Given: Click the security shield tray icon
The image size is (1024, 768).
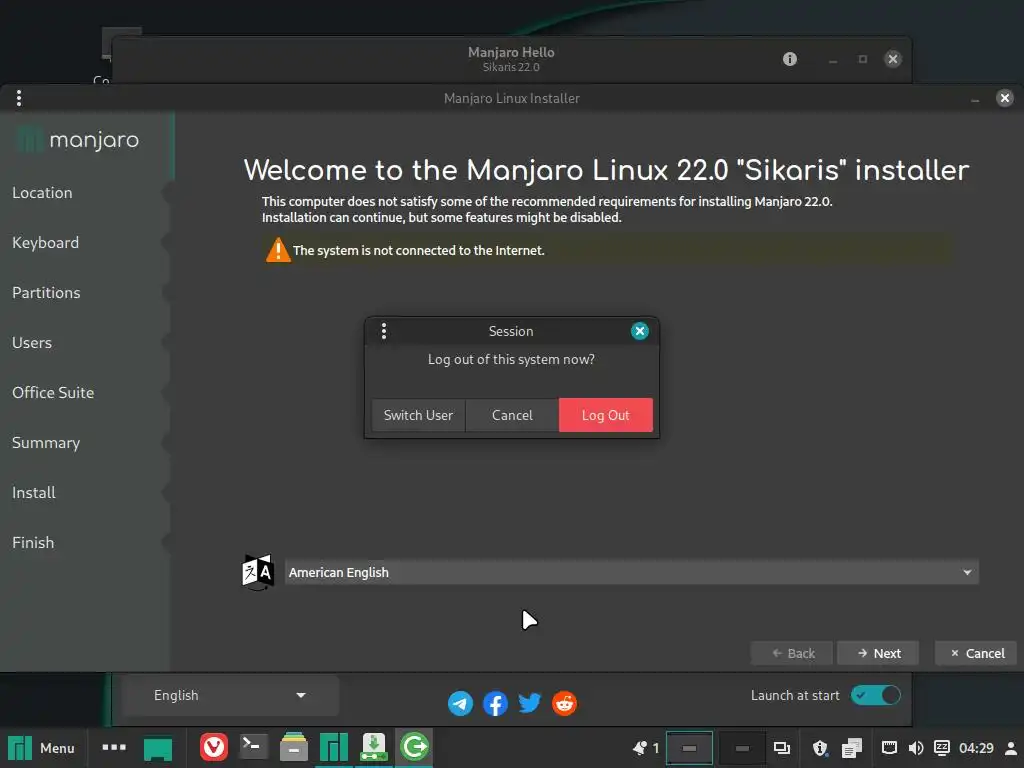Looking at the screenshot, I should (x=820, y=748).
